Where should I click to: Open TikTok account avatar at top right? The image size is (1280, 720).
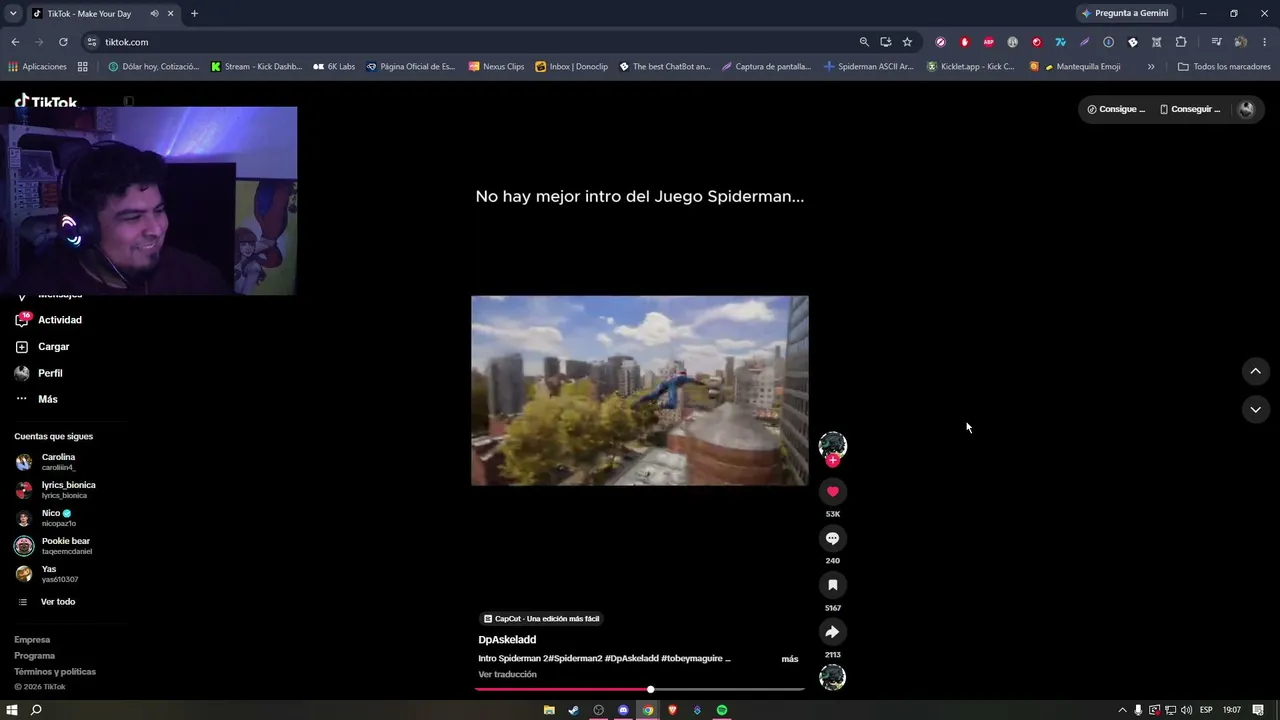[1246, 109]
